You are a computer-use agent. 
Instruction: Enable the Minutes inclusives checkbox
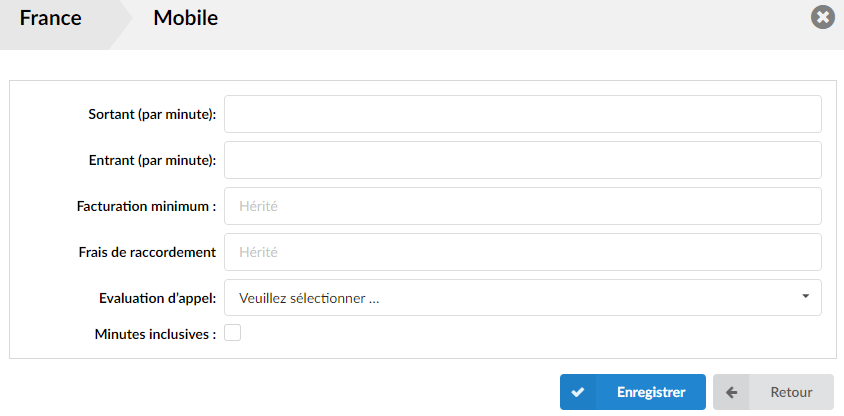[233, 333]
